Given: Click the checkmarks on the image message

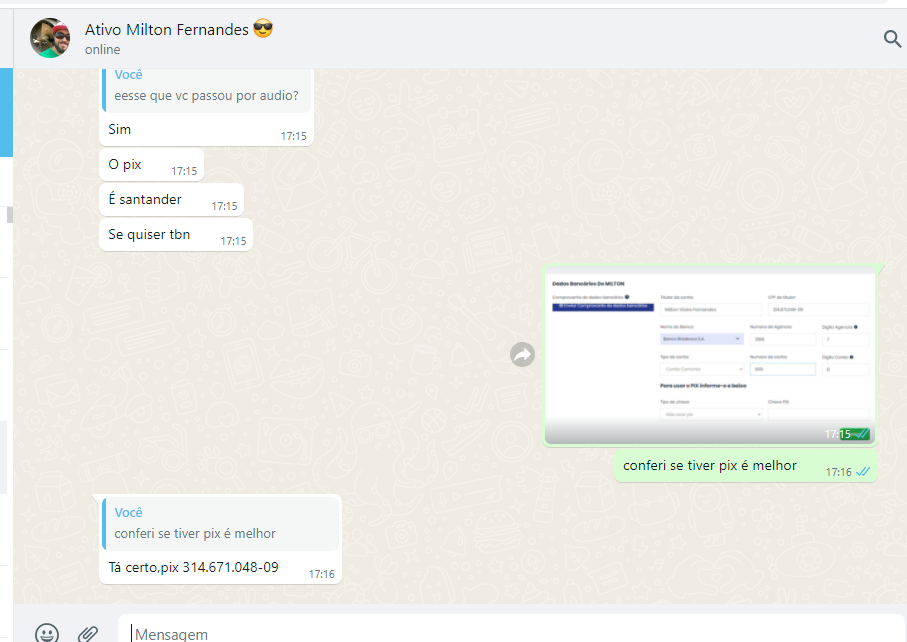Looking at the screenshot, I should pos(859,434).
